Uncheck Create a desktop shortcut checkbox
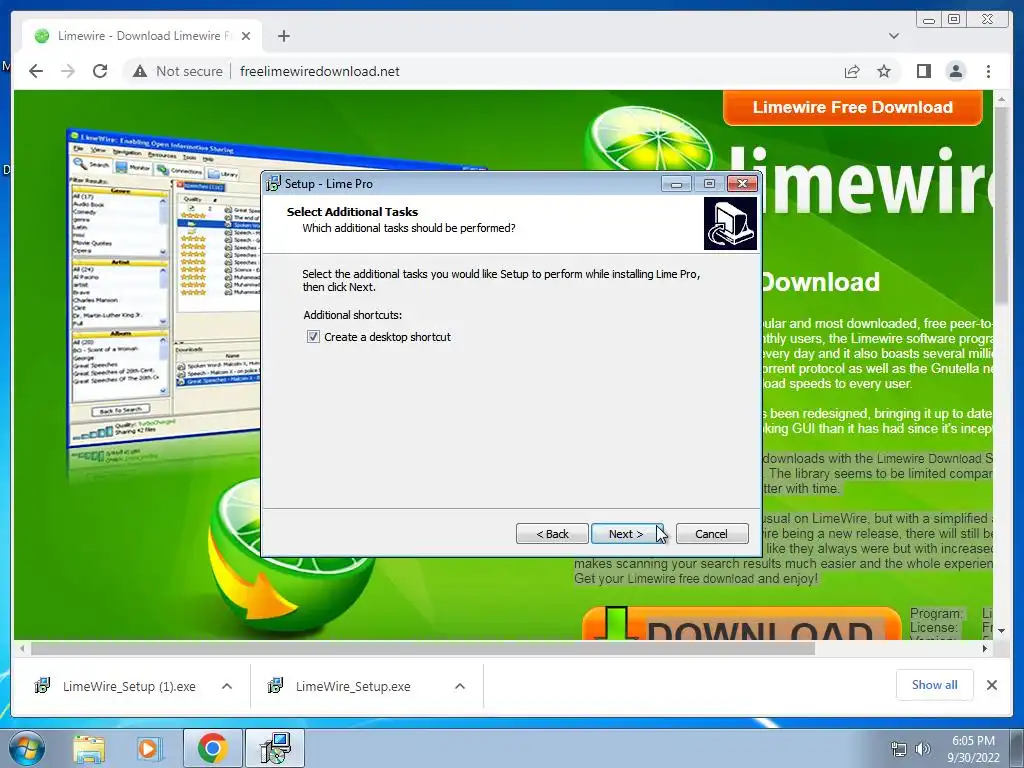The width and height of the screenshot is (1024, 768). [313, 337]
